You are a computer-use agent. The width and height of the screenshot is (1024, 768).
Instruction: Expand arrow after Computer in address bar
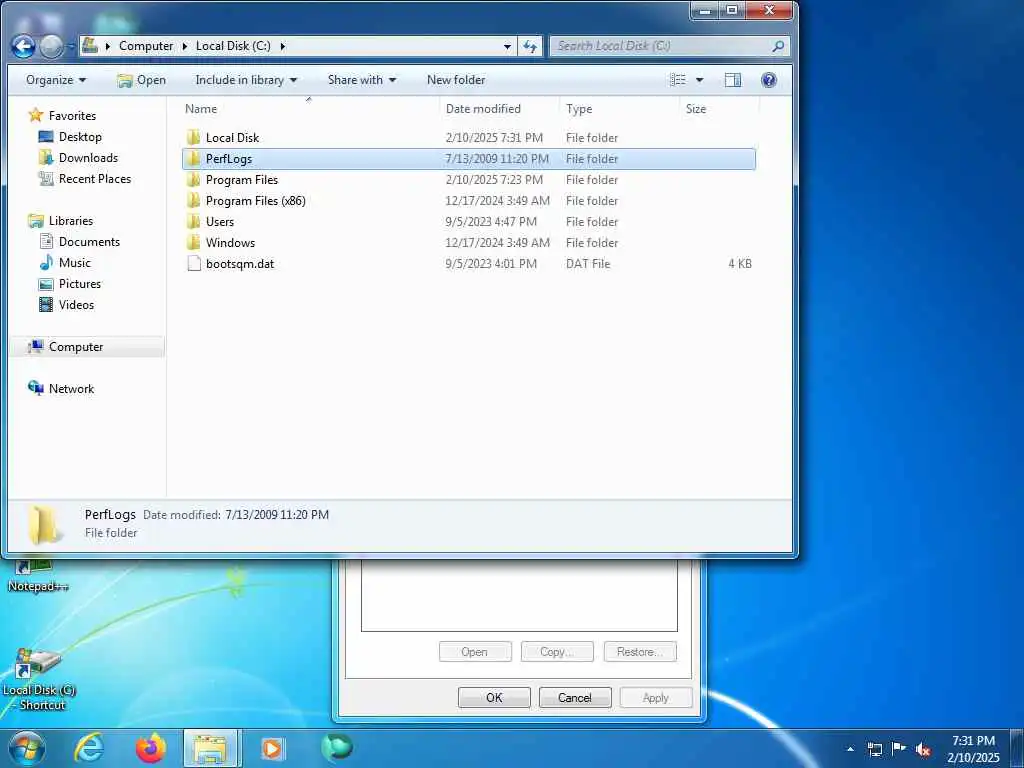(185, 46)
